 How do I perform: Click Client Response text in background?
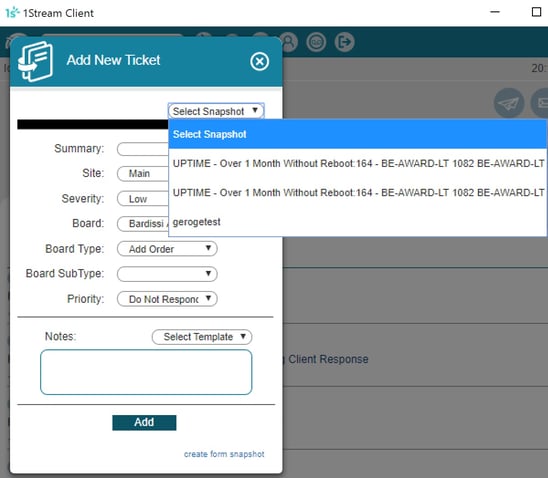[328, 359]
